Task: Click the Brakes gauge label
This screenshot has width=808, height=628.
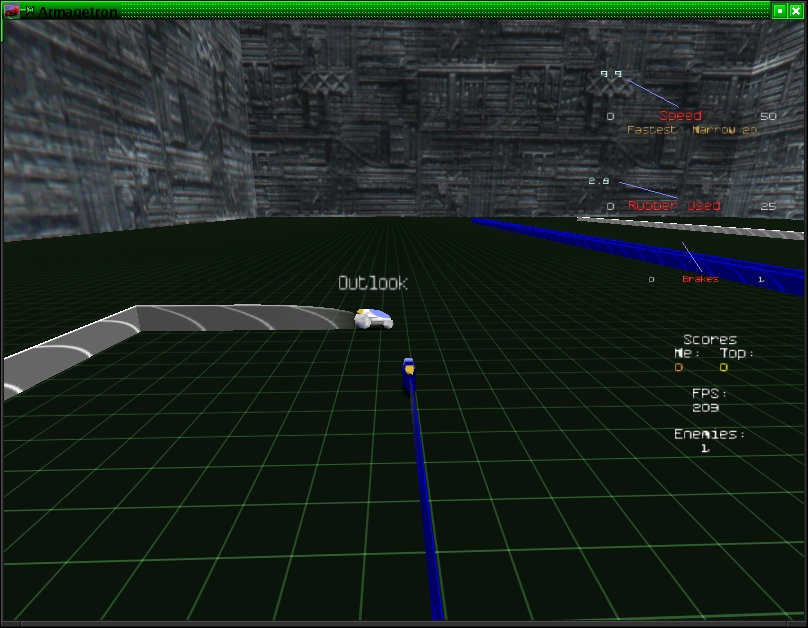Action: (700, 279)
